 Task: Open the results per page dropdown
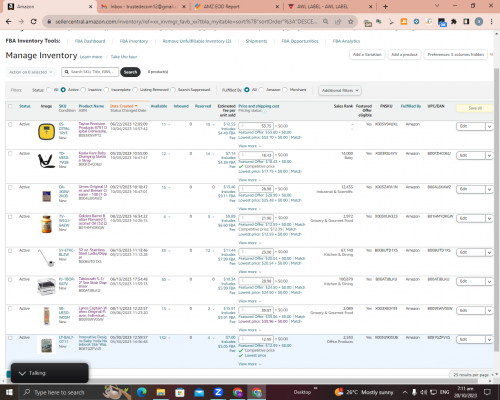point(473,375)
